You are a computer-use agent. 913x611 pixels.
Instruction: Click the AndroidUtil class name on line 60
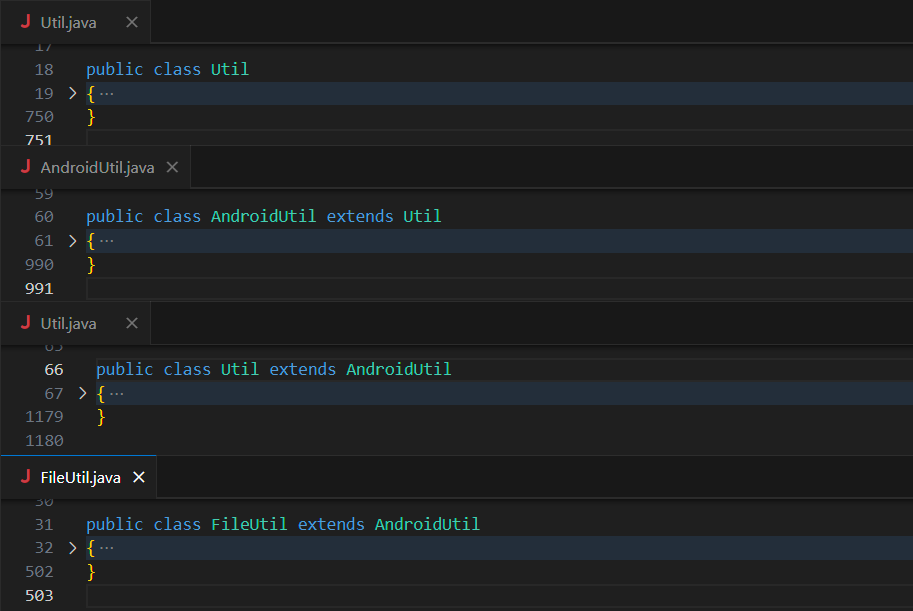(x=263, y=216)
